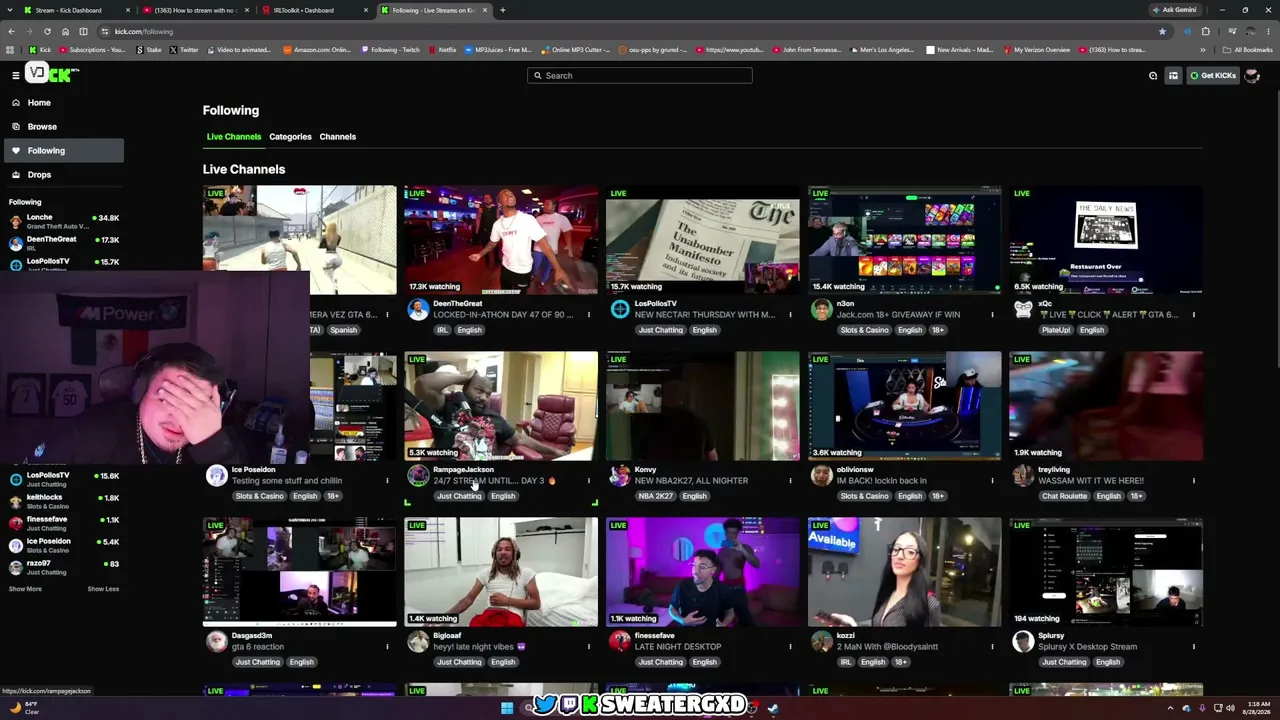
Task: Click Show More in the Following sidebar
Action: point(25,589)
